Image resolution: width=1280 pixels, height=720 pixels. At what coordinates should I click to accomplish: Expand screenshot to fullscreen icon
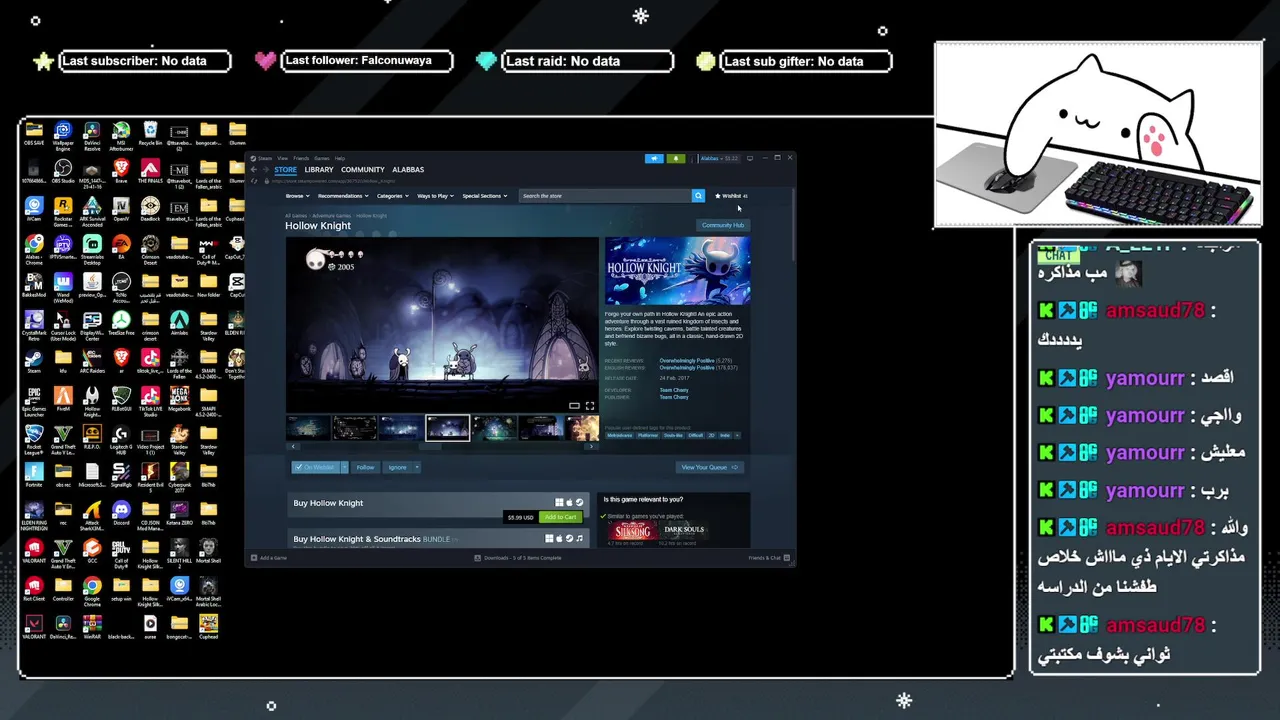(x=590, y=406)
